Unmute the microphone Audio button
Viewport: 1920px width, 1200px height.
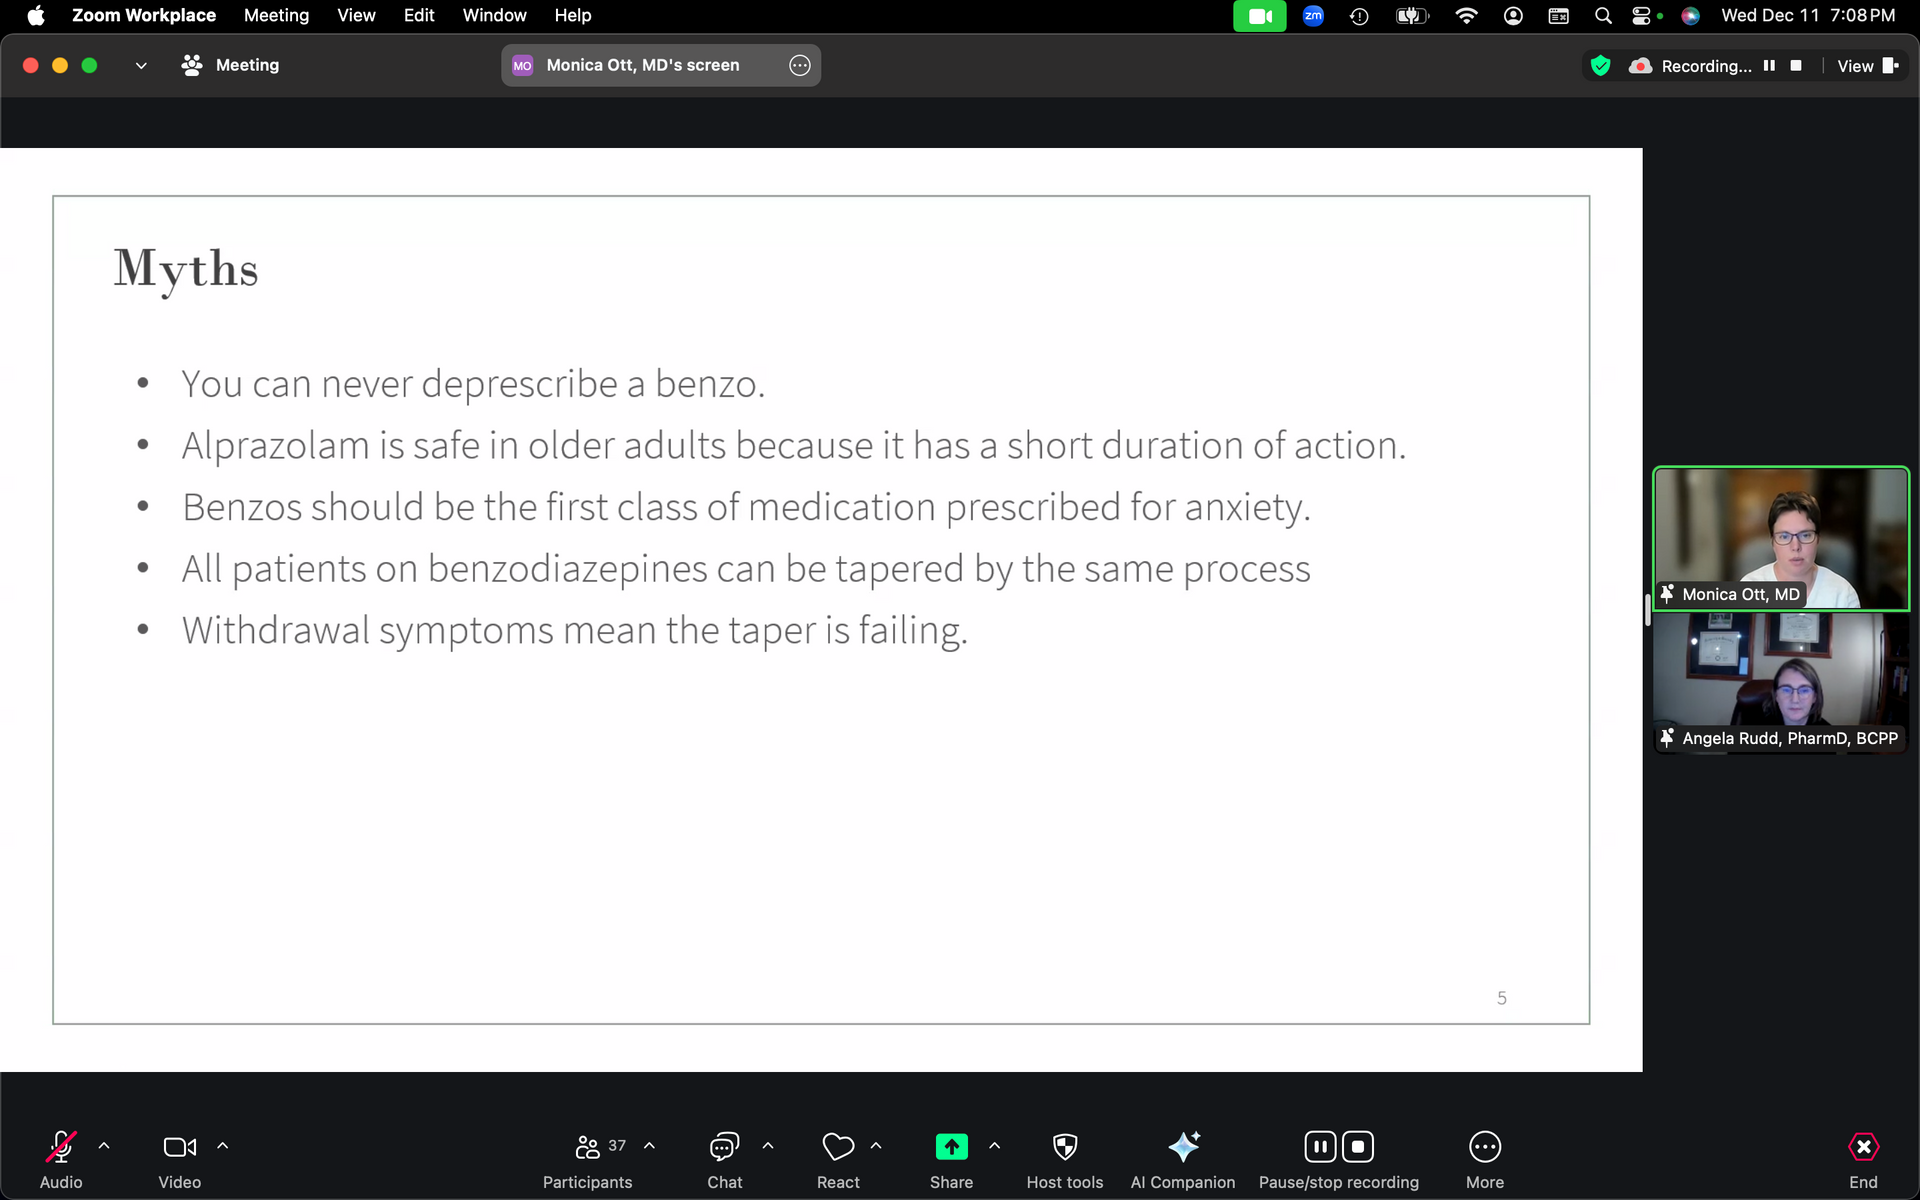pyautogui.click(x=61, y=1147)
